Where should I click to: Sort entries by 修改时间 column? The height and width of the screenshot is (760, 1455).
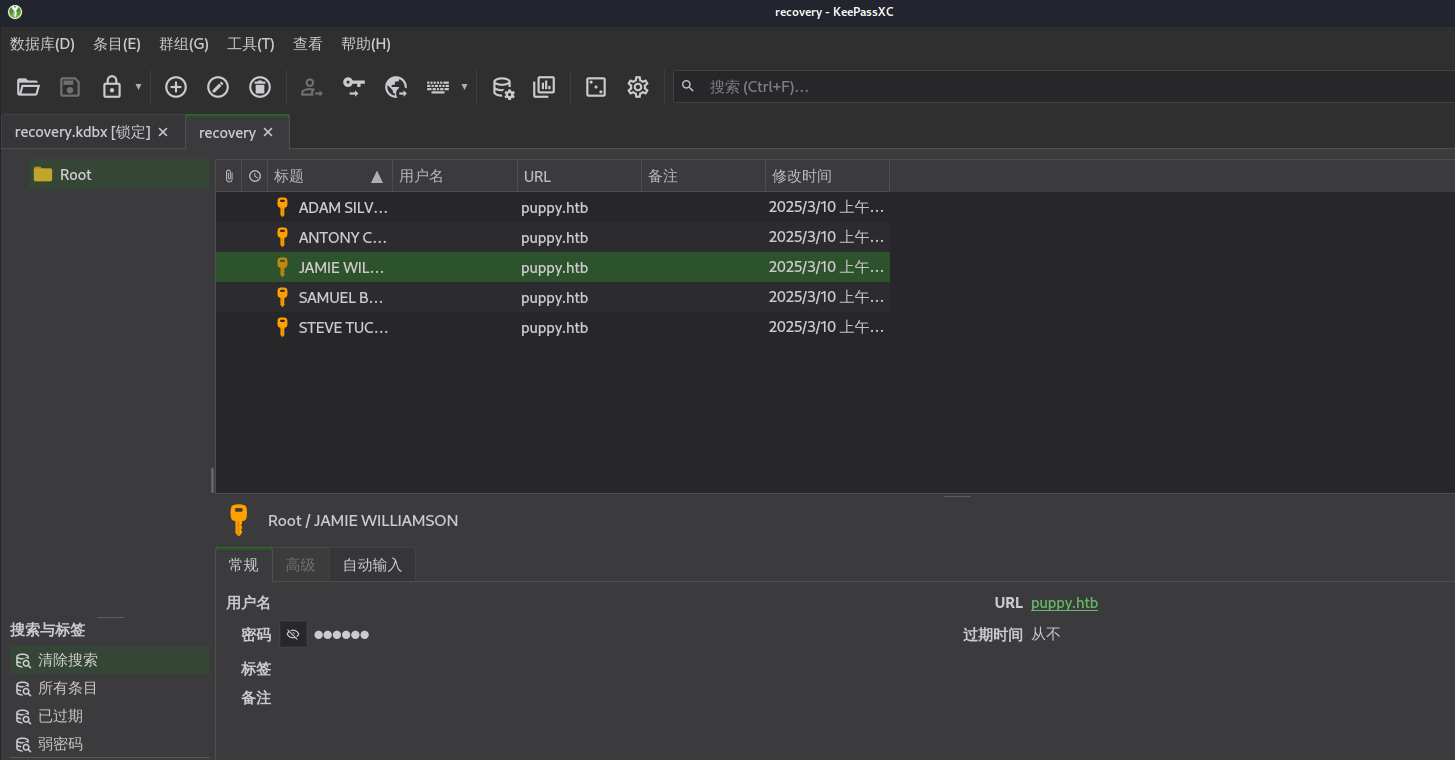[x=827, y=176]
